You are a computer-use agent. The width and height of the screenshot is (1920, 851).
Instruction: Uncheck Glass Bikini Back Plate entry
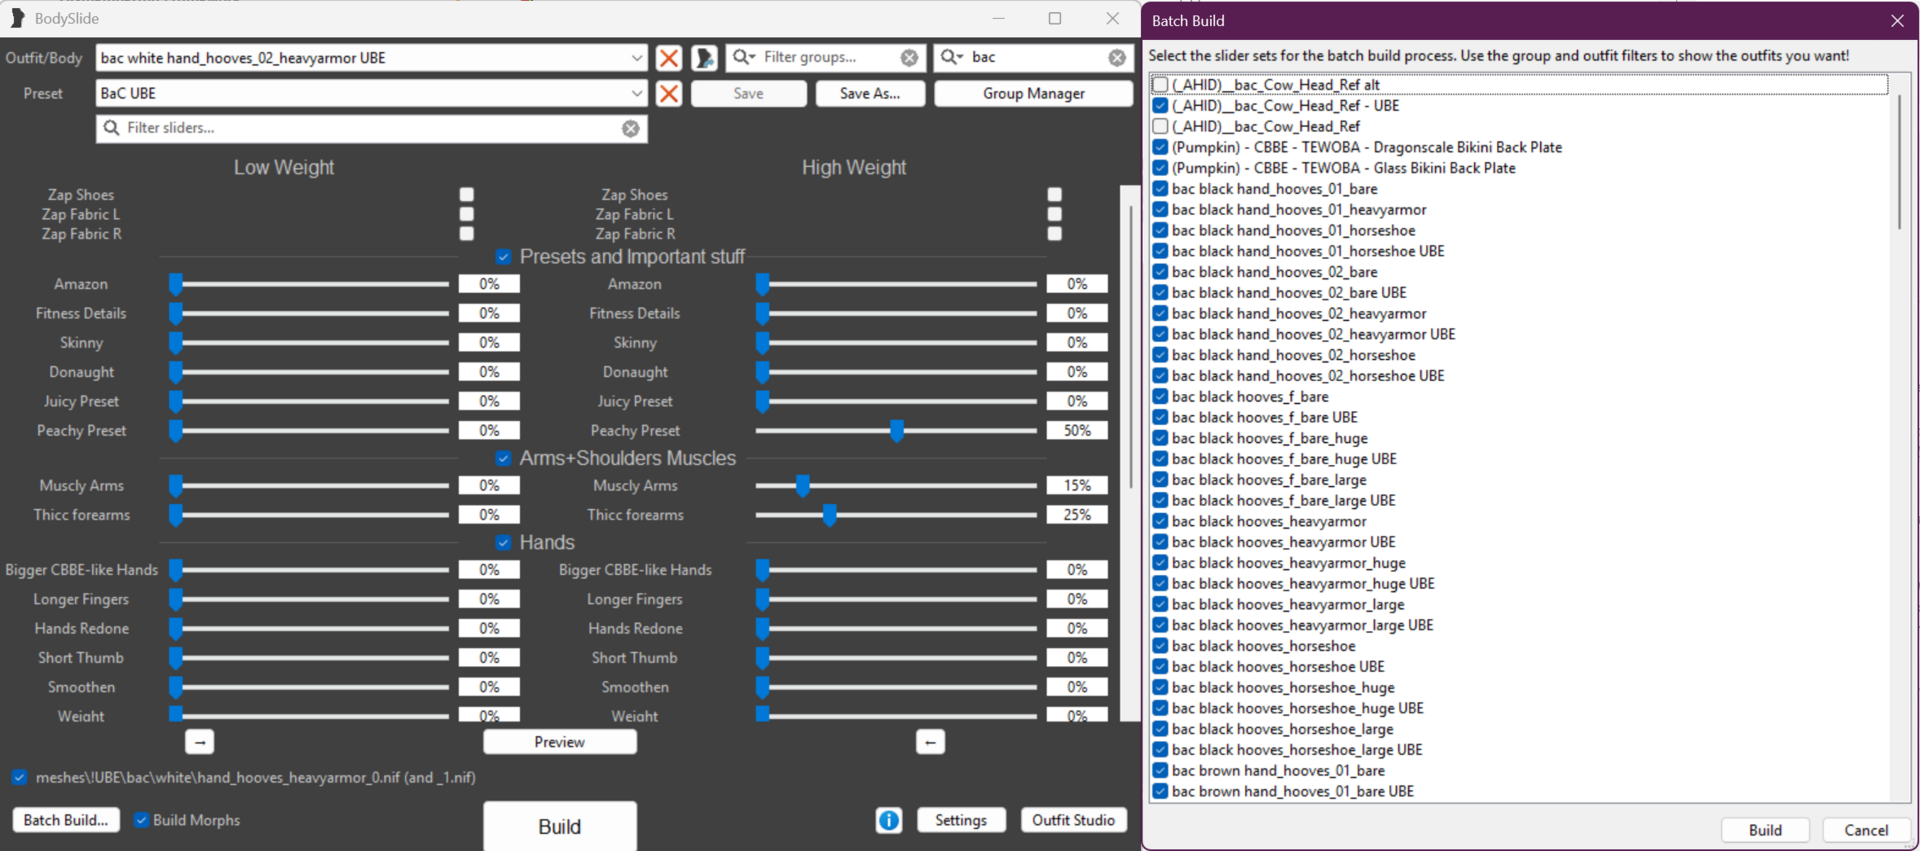pos(1160,168)
